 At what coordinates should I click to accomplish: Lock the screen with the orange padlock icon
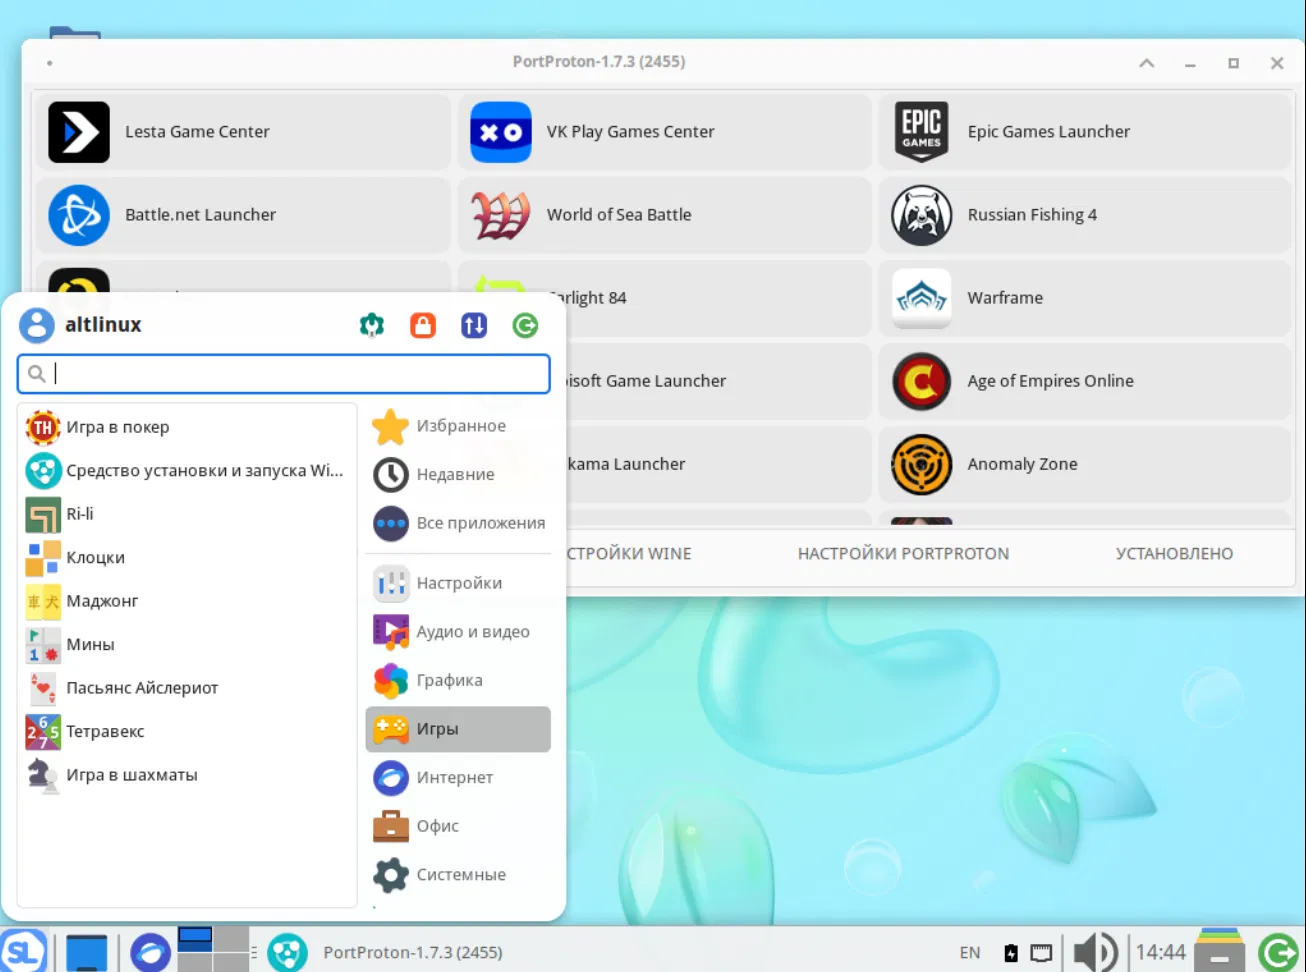click(423, 325)
